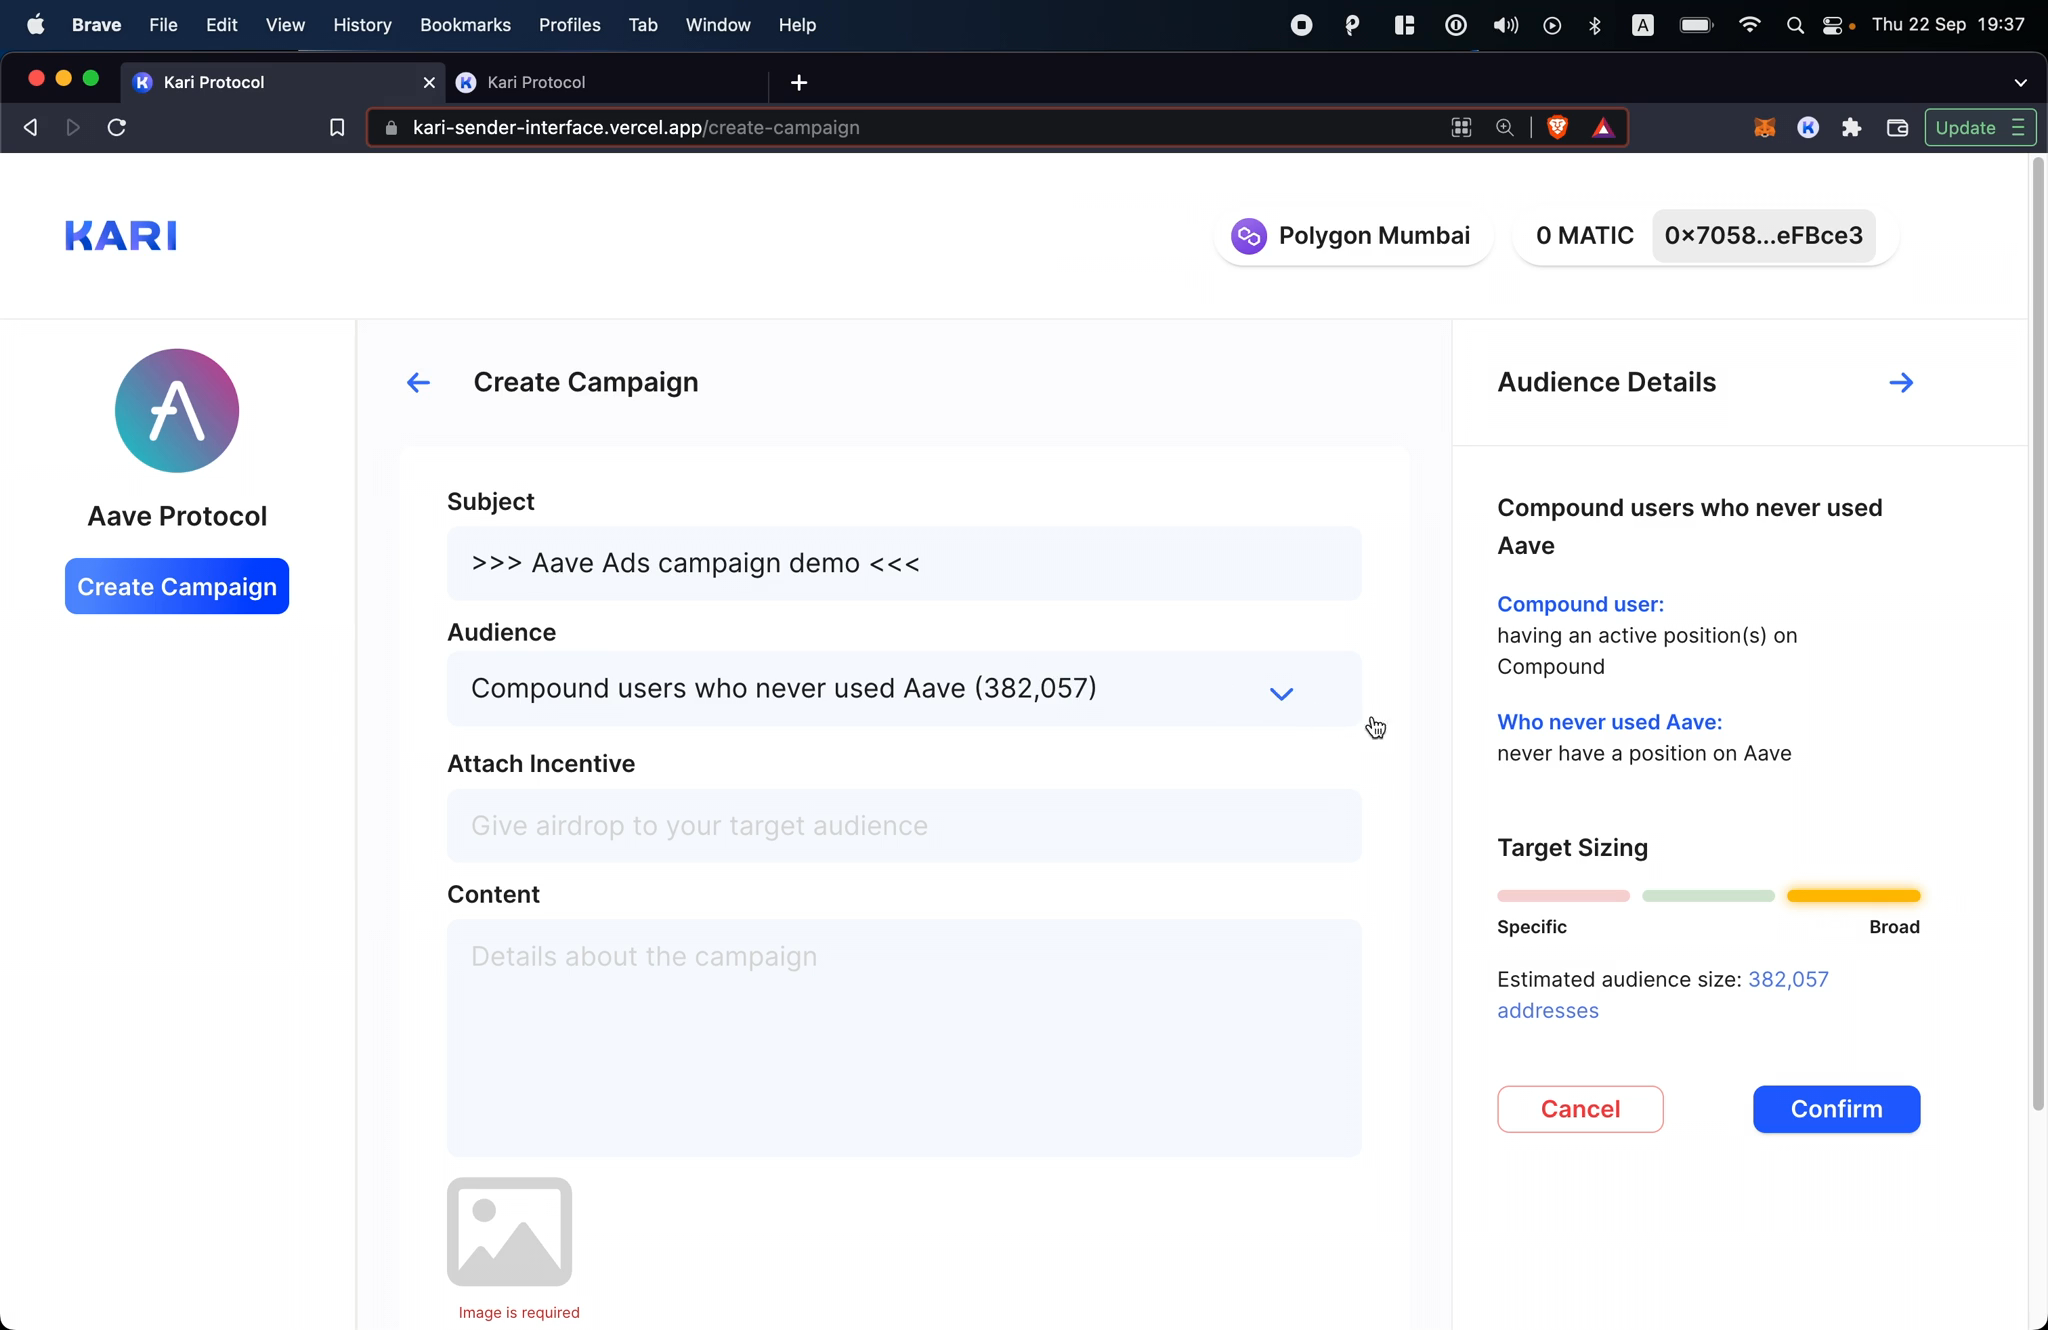2048x1330 pixels.
Task: Click the Specific red sizing bar
Action: tap(1563, 895)
